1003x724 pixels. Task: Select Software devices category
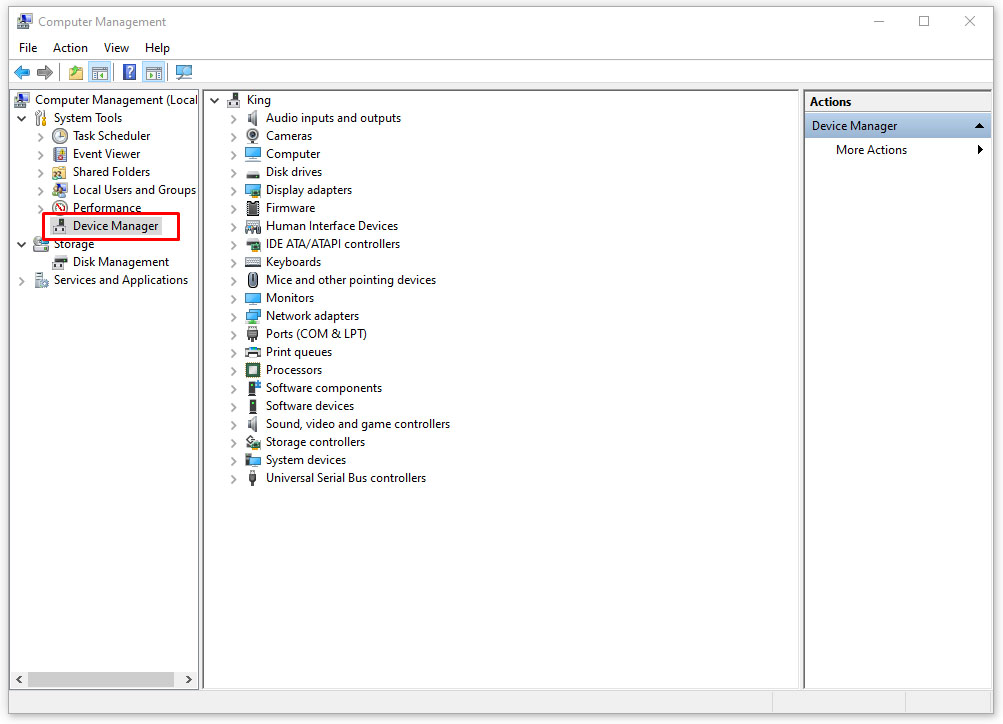310,406
